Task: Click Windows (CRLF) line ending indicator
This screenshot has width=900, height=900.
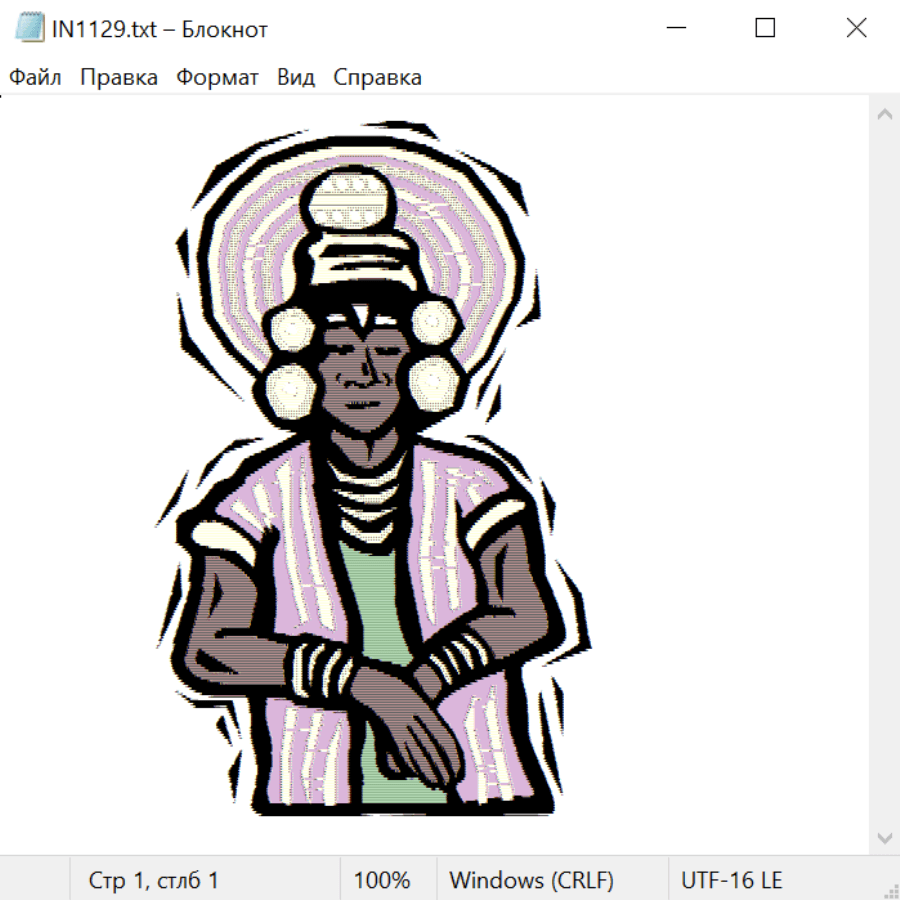Action: 531,881
